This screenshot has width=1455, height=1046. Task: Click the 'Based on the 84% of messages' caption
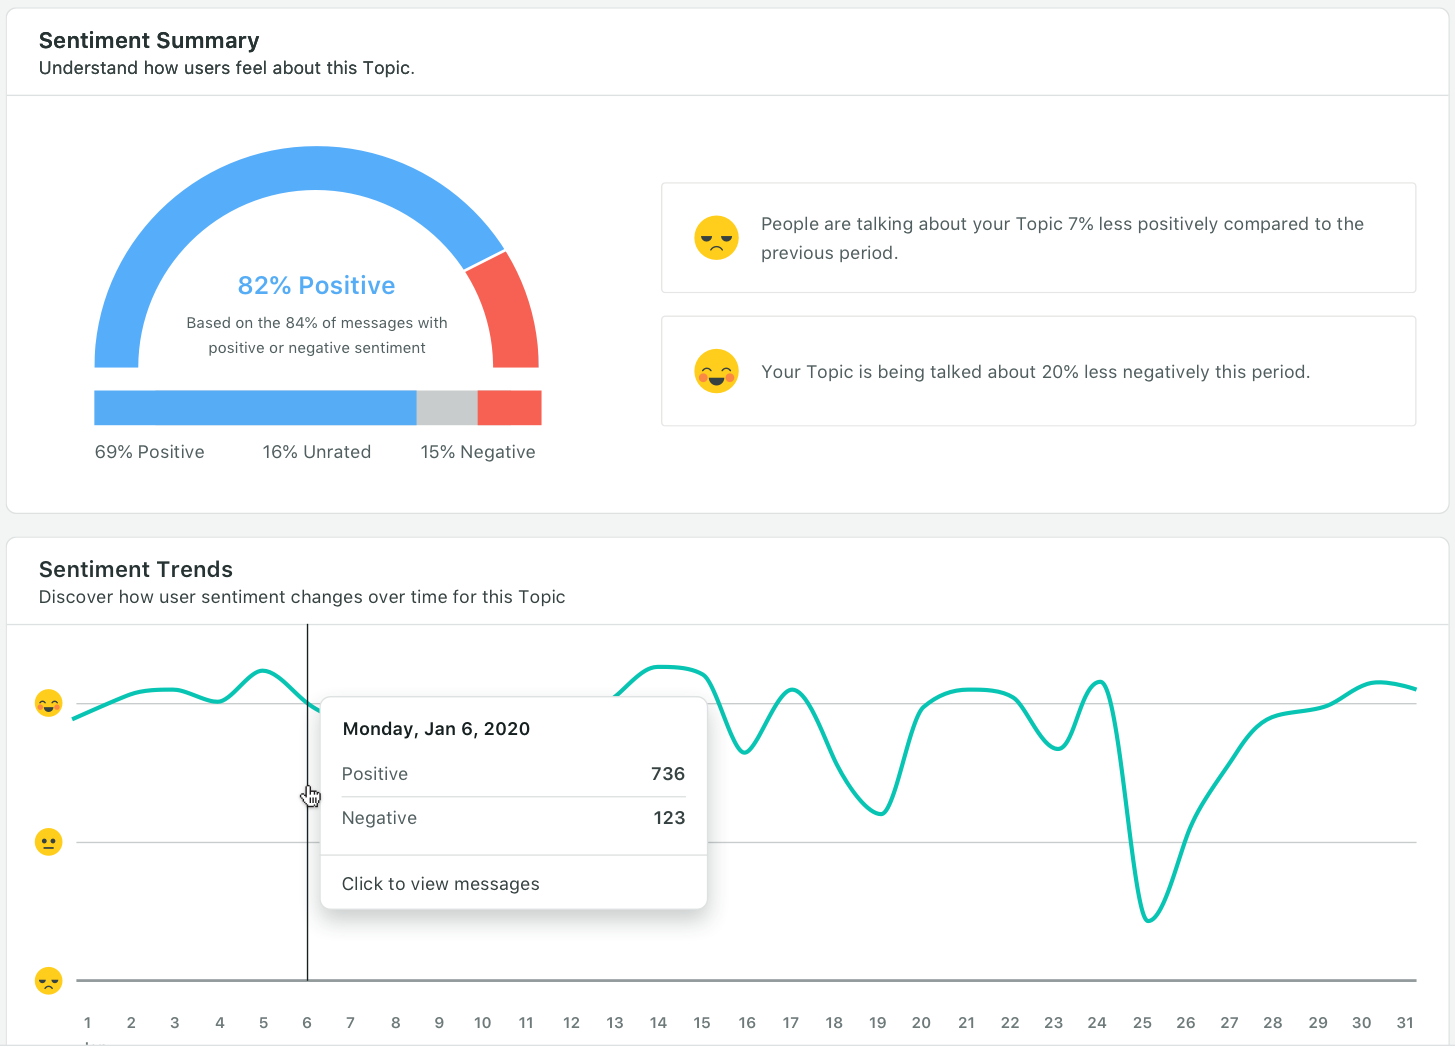pos(317,335)
